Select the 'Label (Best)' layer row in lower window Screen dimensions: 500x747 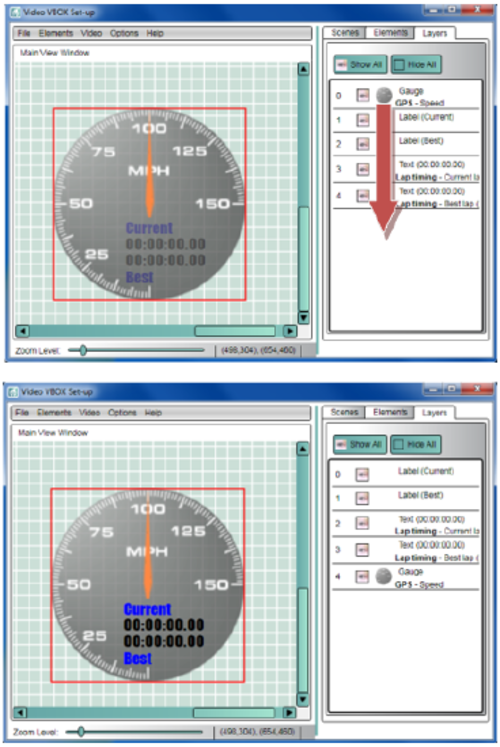[406, 498]
